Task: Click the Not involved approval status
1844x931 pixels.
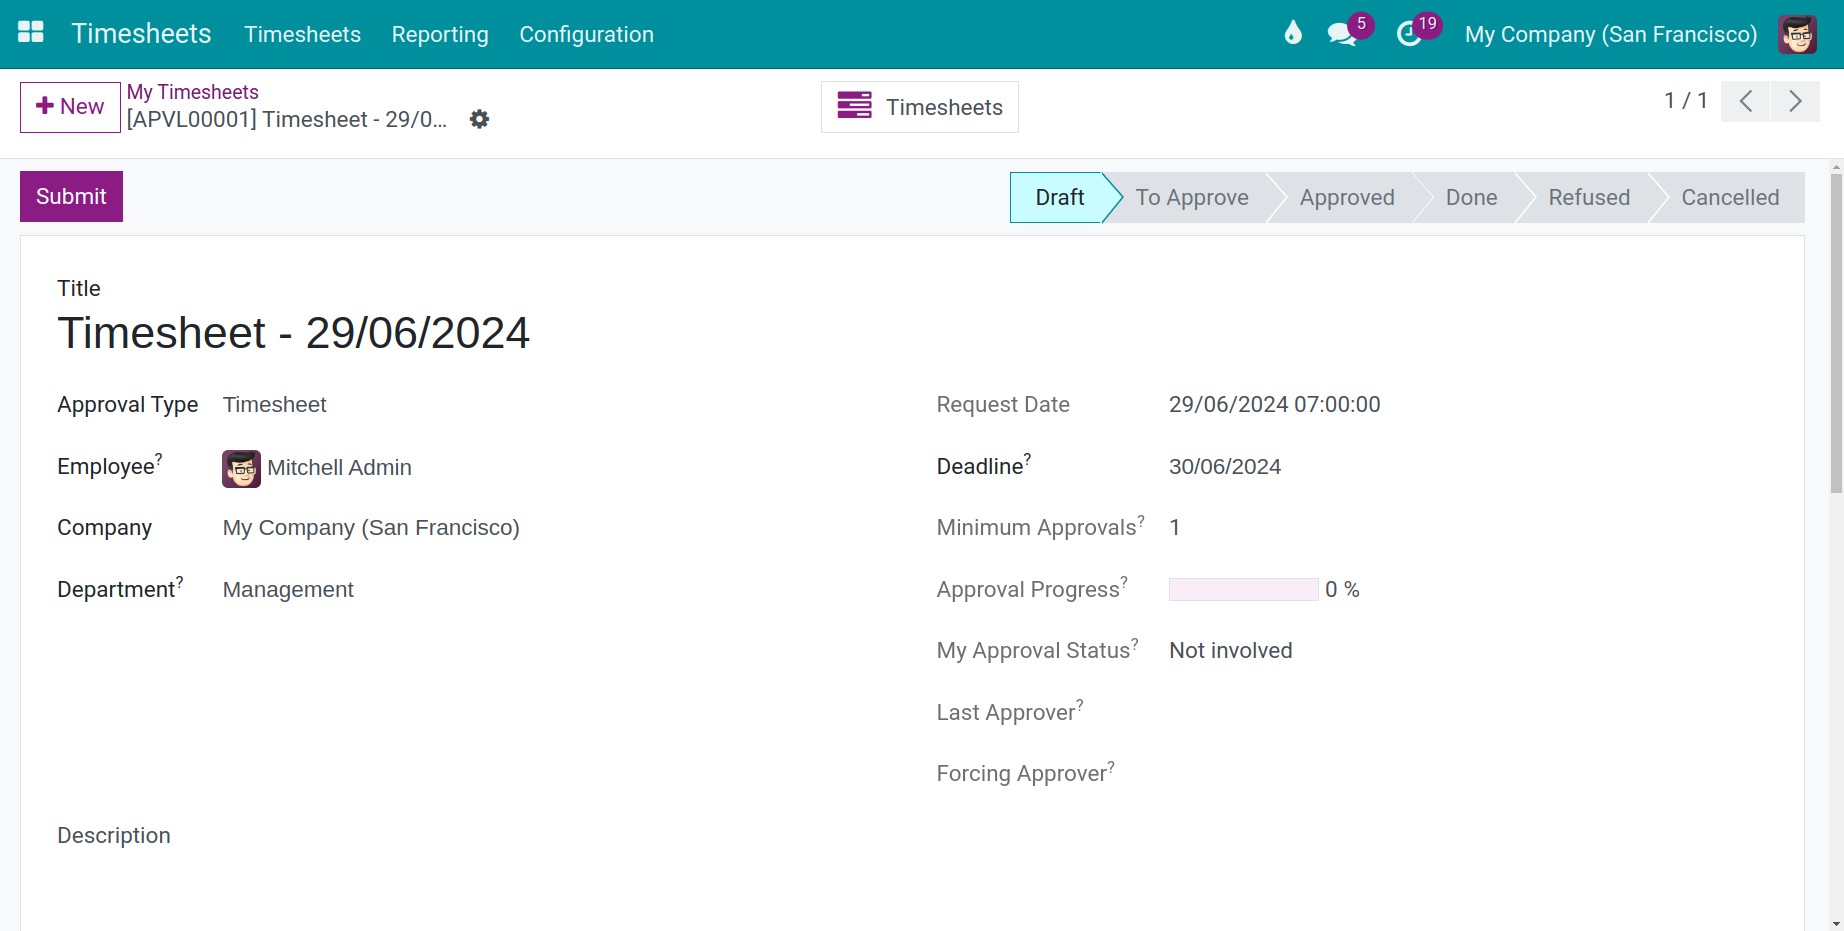Action: [x=1230, y=651]
